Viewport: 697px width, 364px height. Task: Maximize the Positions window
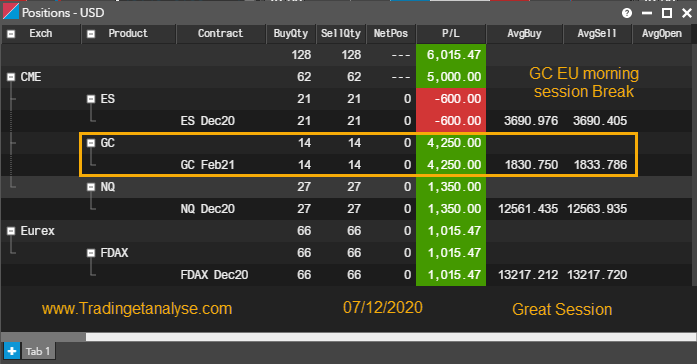(667, 13)
